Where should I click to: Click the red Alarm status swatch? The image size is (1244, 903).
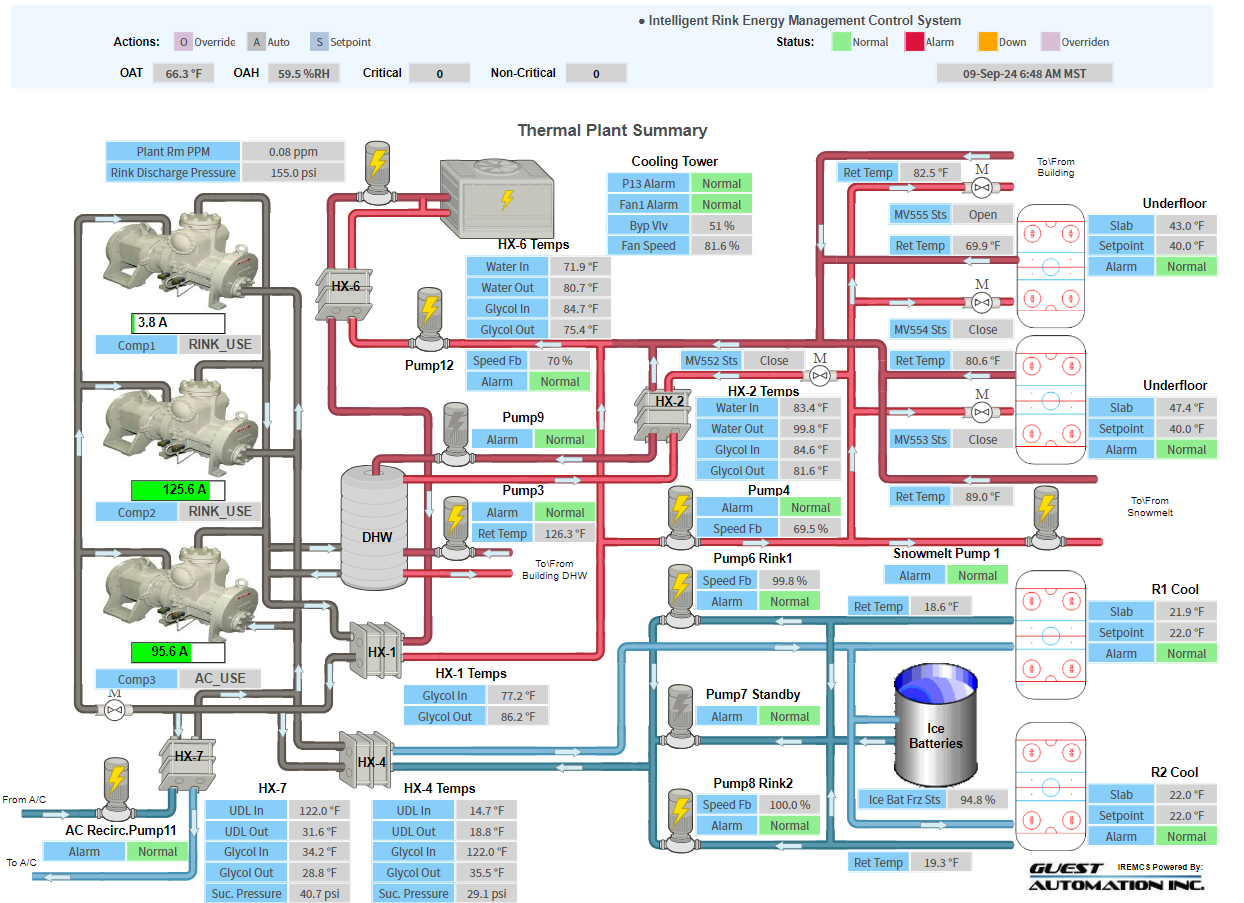point(913,42)
